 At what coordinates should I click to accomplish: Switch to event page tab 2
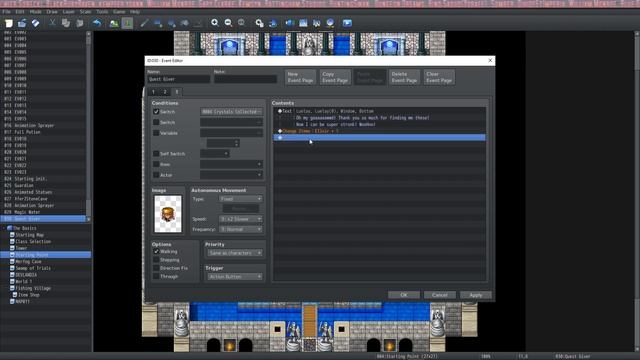165,92
